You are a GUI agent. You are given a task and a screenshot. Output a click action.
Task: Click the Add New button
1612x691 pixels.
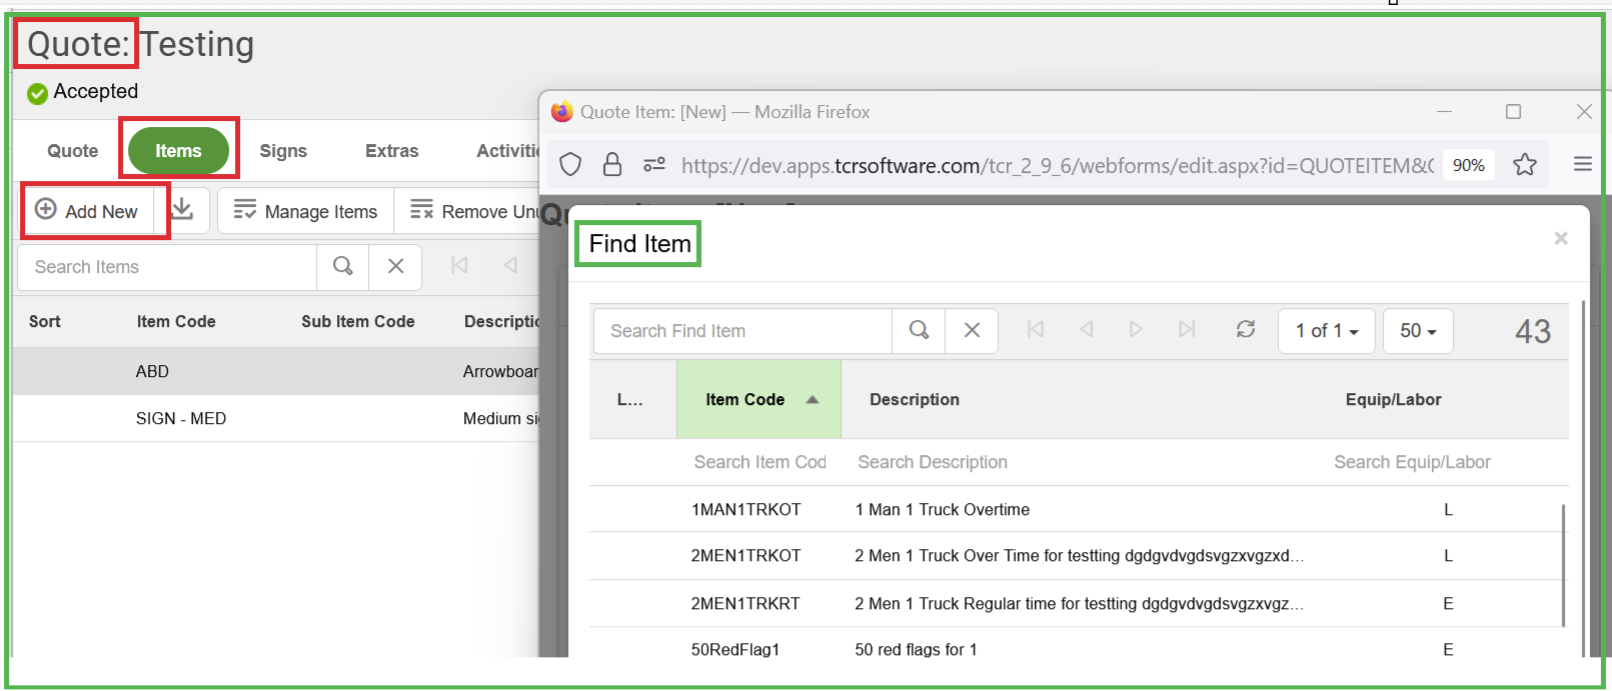pos(88,211)
